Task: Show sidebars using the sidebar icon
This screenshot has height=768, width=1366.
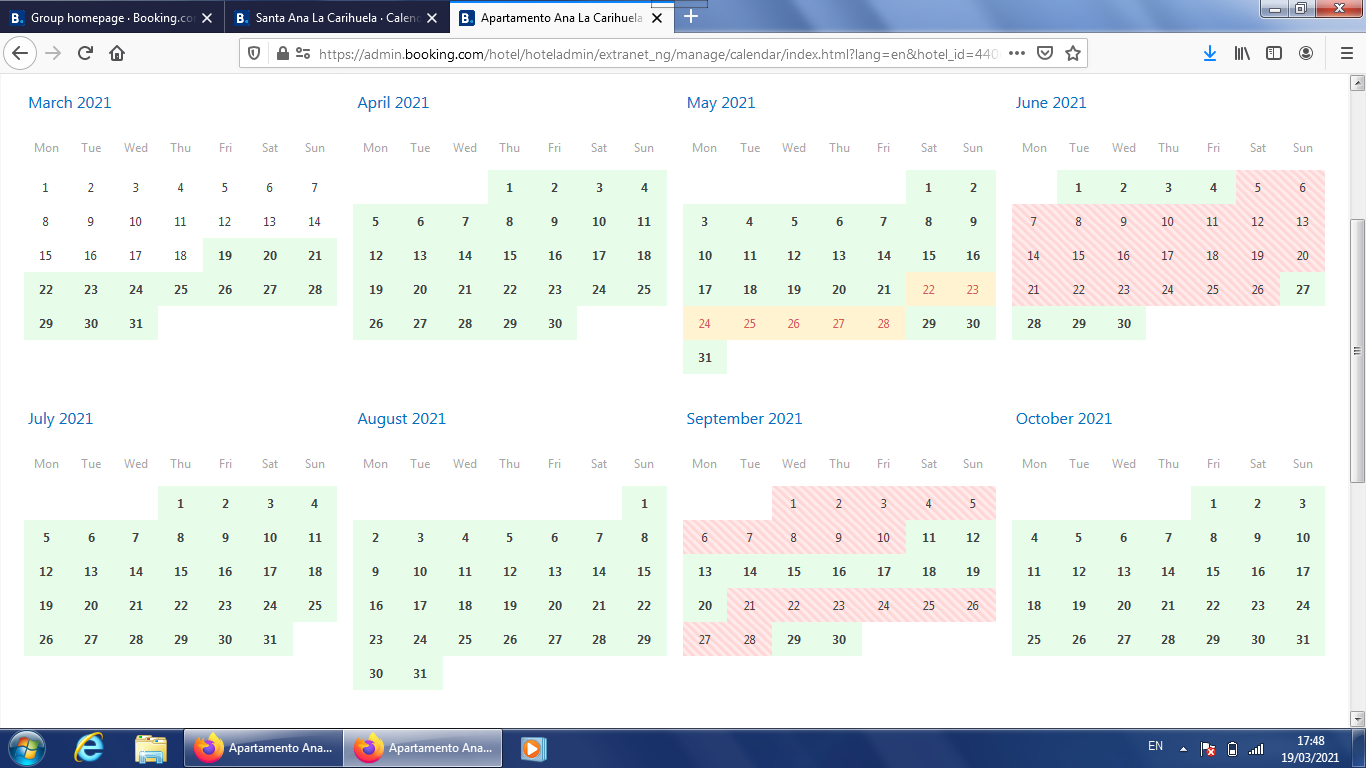Action: (x=1274, y=54)
